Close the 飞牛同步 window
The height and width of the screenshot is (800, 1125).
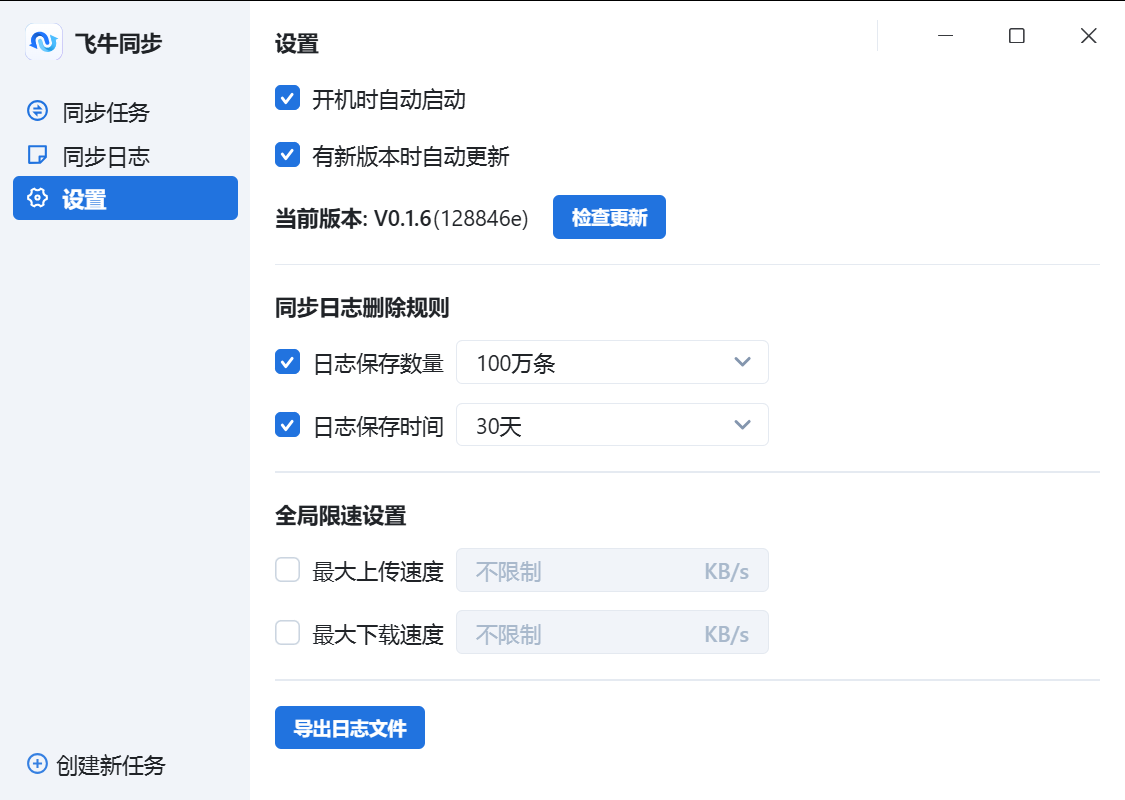pos(1089,36)
